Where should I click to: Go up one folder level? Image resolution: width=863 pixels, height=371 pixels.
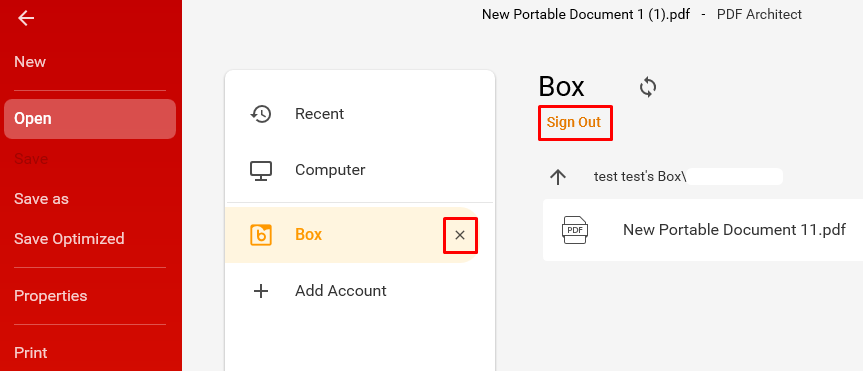pos(558,177)
